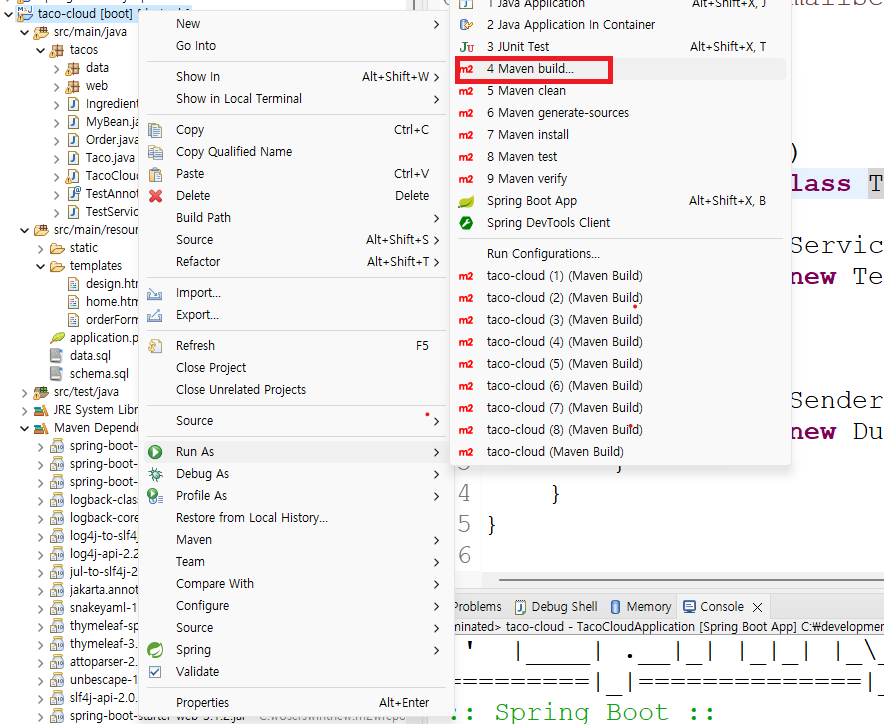Click the Debug Shell tab icon
This screenshot has height=724, width=884.
520,607
